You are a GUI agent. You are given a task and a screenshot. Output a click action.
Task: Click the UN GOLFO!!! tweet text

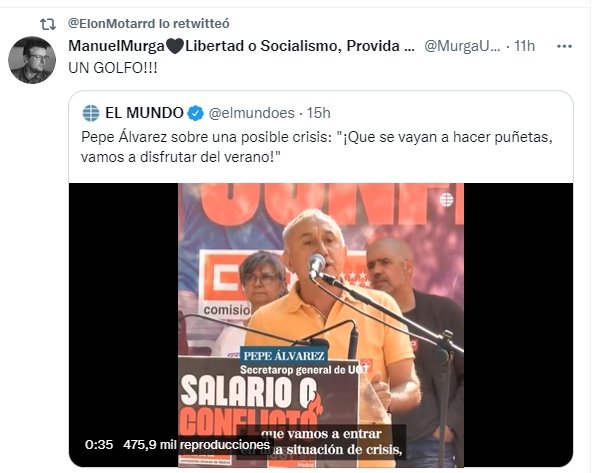[113, 68]
